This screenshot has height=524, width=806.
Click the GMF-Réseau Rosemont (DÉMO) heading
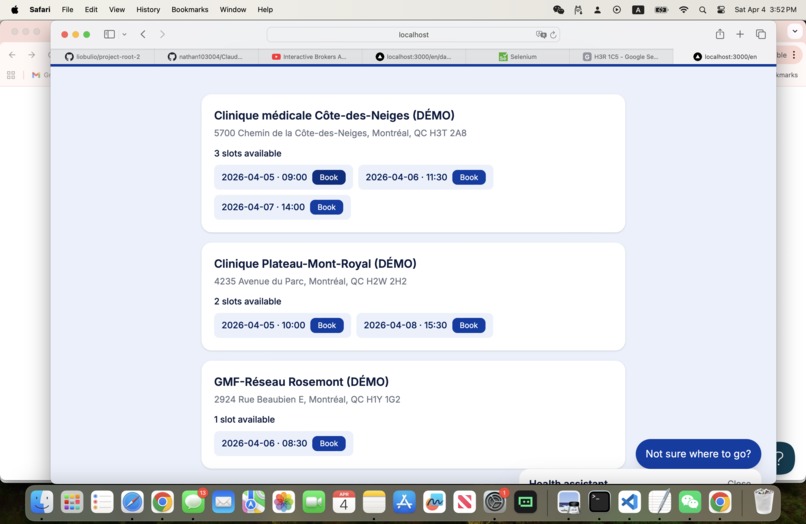[301, 382]
